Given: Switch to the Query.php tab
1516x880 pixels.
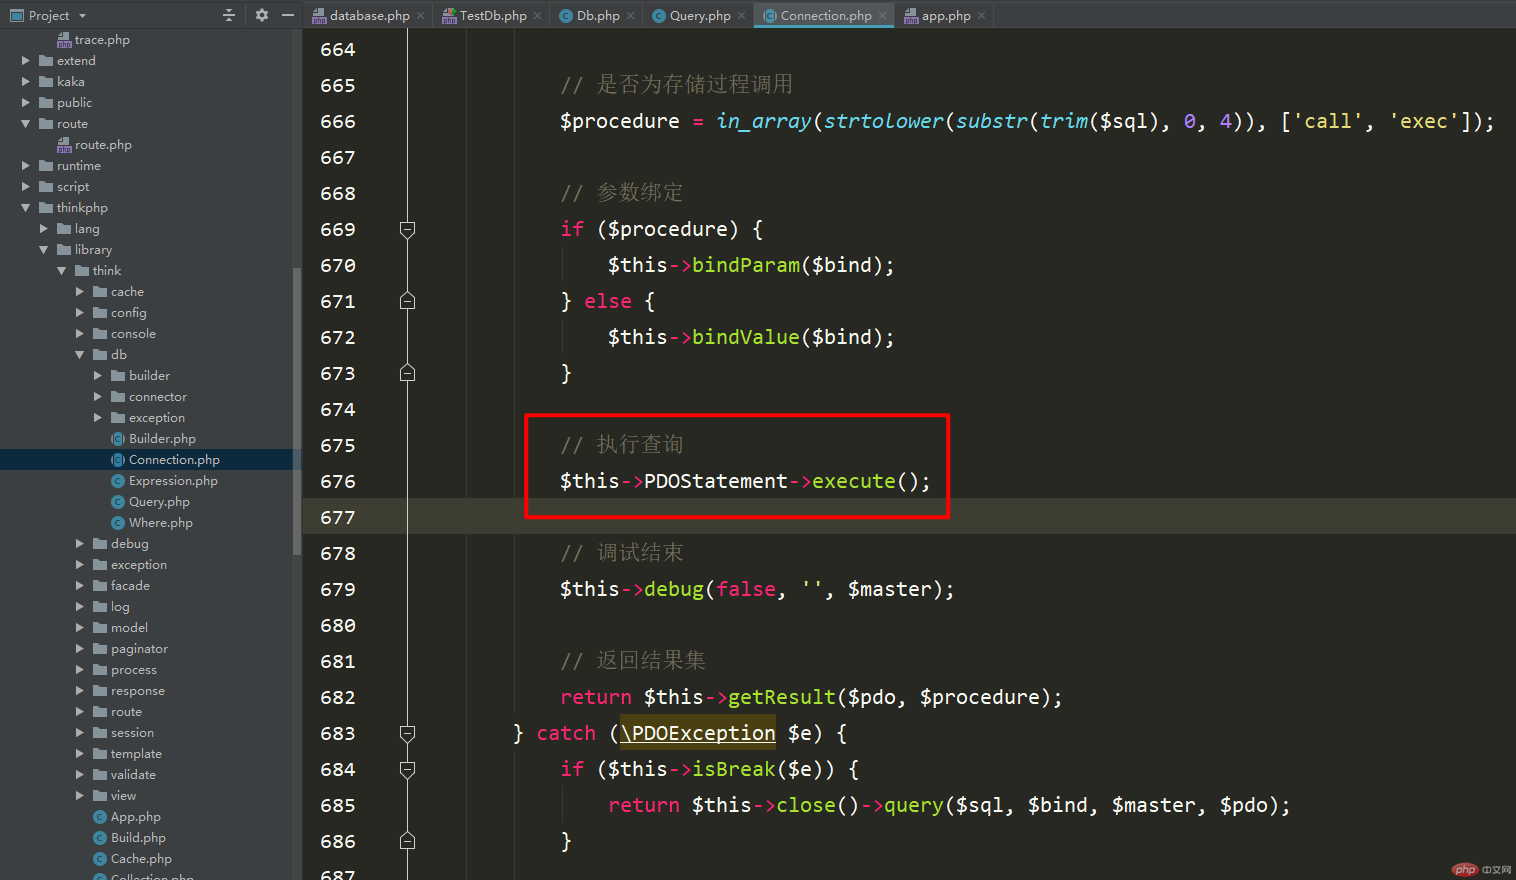Looking at the screenshot, I should point(700,15).
